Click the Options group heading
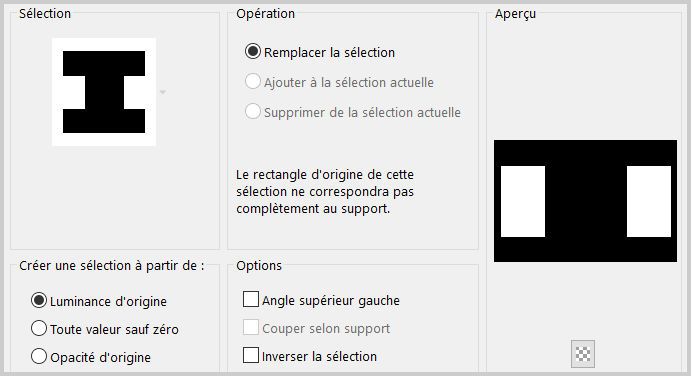The width and height of the screenshot is (691, 376). pos(259,265)
